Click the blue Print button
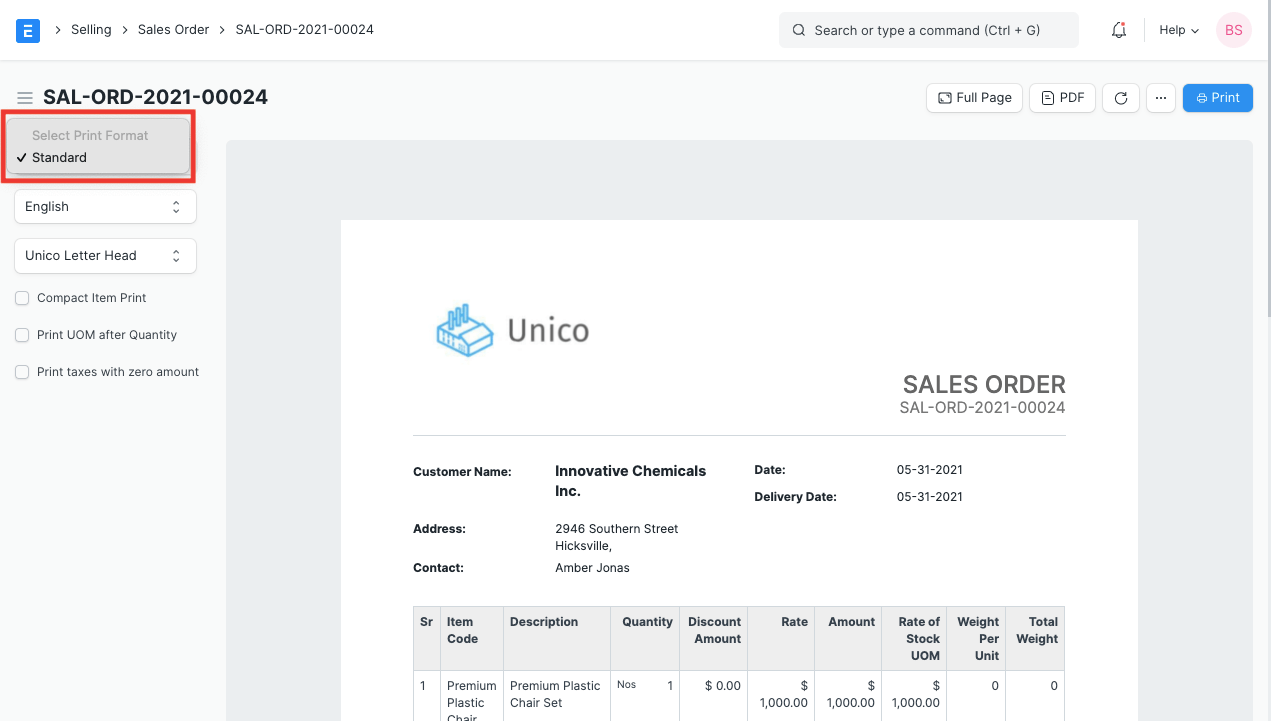 pos(1217,98)
